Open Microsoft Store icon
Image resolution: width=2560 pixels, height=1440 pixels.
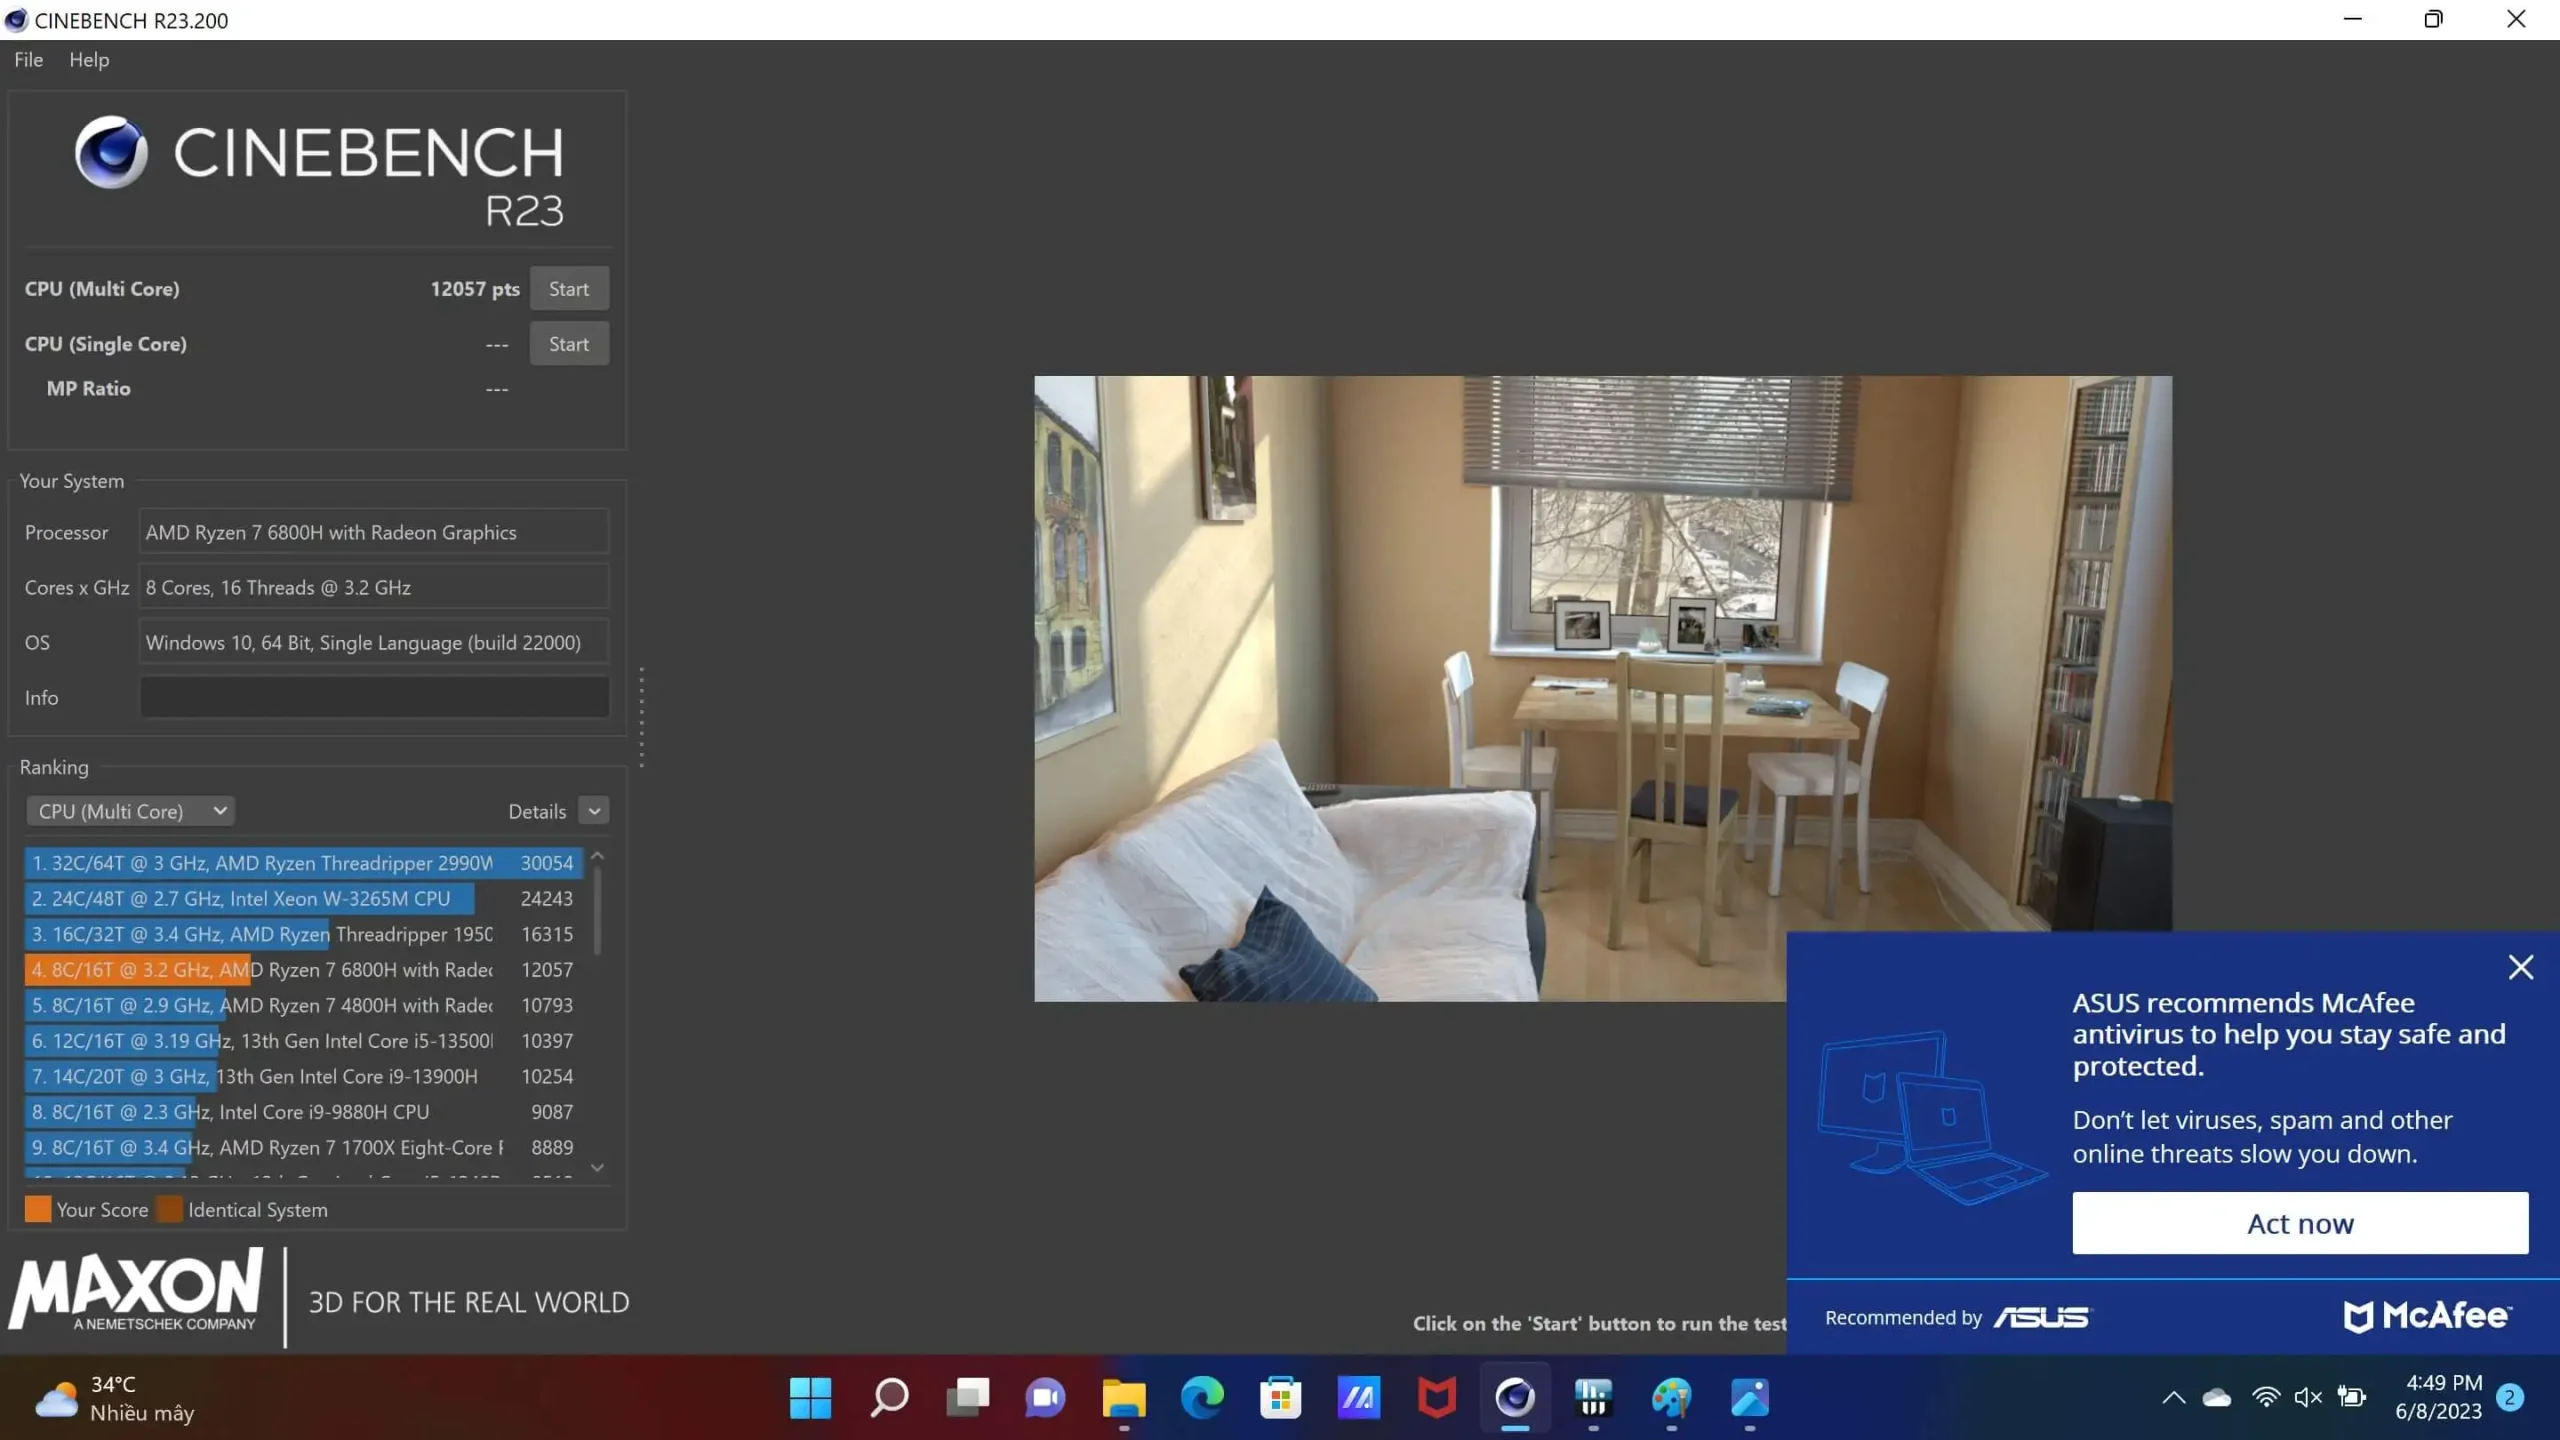click(x=1280, y=1397)
